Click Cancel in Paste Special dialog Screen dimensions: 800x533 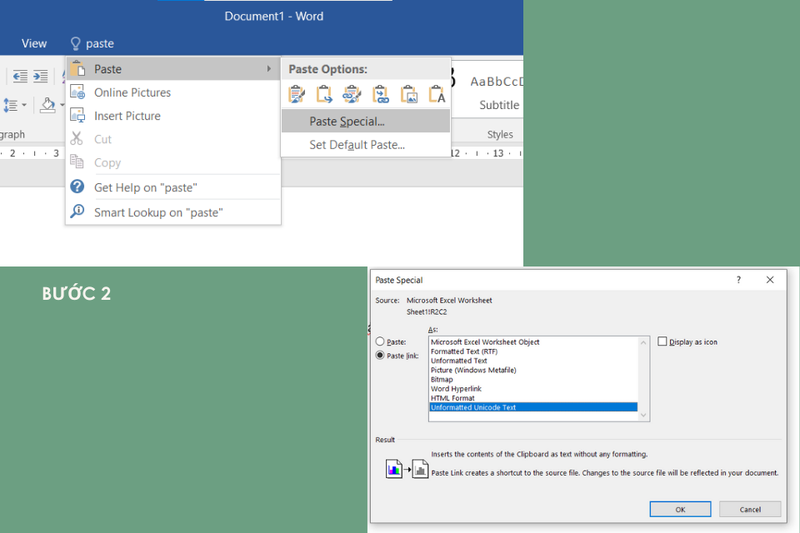750,509
